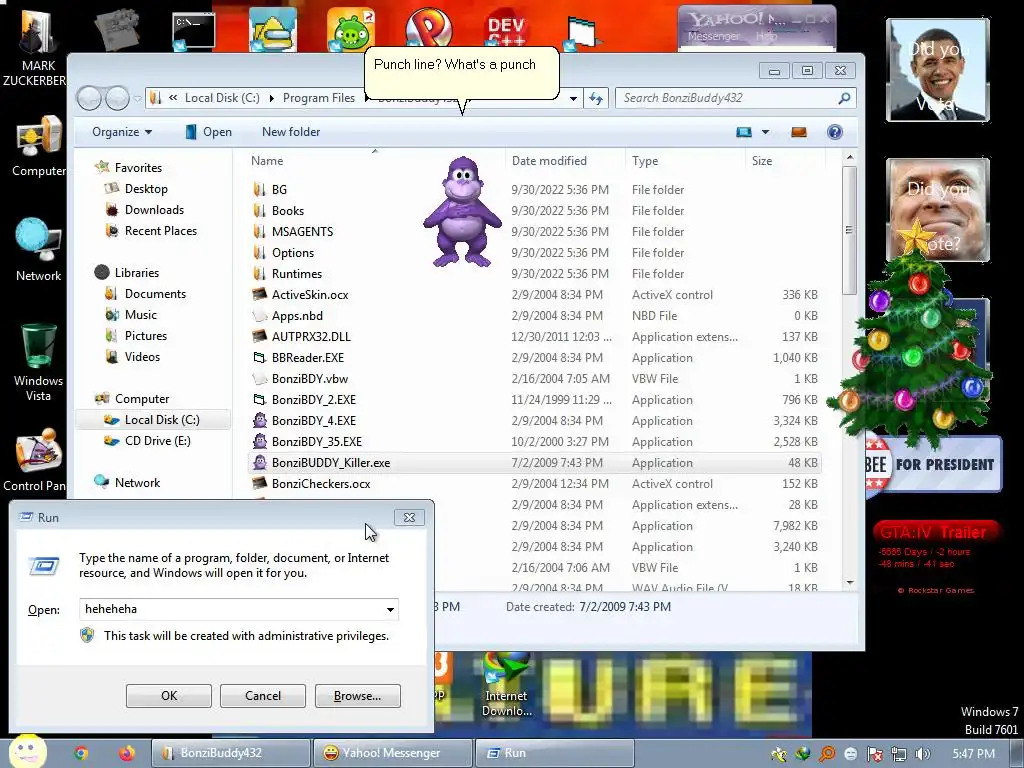1024x768 pixels.
Task: Select the ActiveSkin.ocx file
Action: point(534,295)
